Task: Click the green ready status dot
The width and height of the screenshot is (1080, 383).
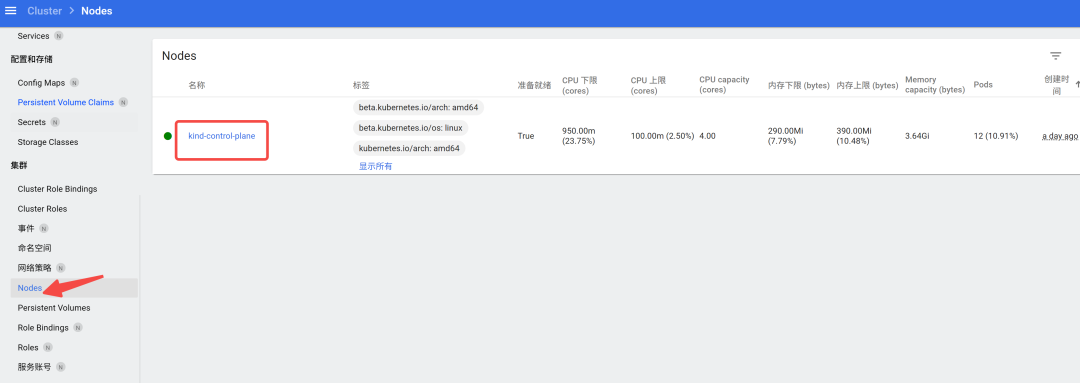Action: pyautogui.click(x=167, y=136)
